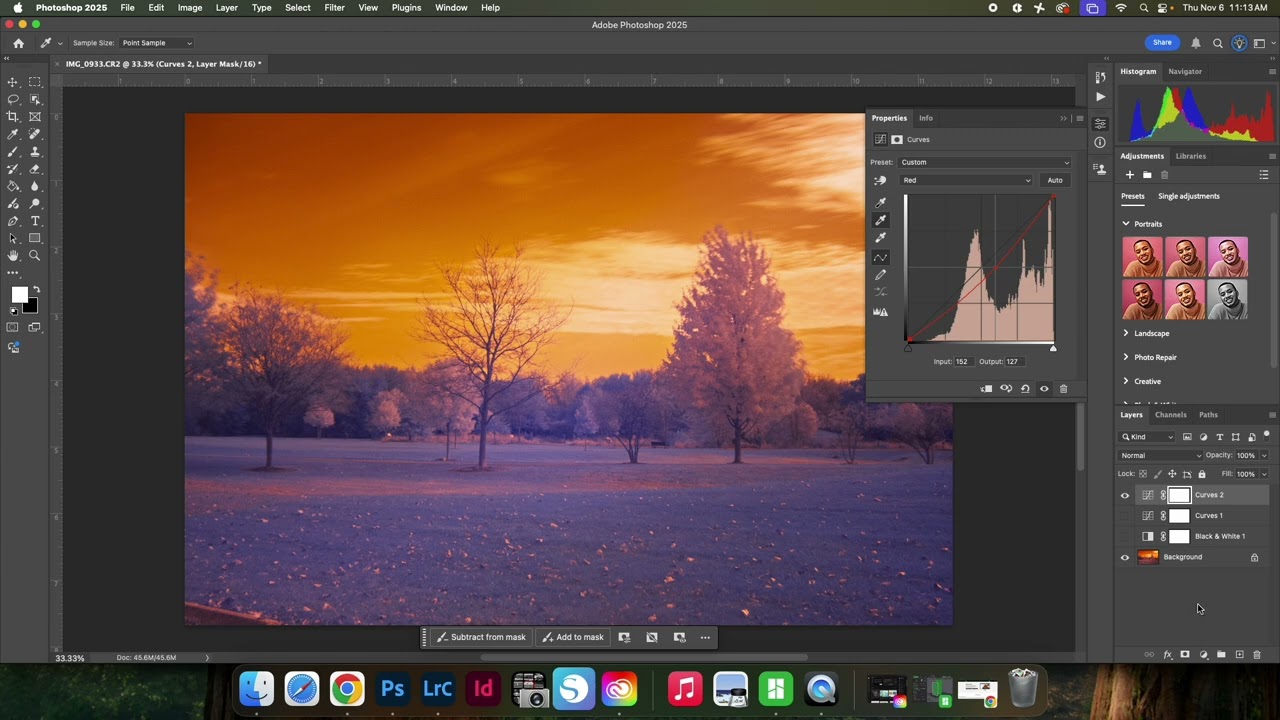Open the layer style fx menu
This screenshot has height=720, width=1280.
[x=1167, y=655]
